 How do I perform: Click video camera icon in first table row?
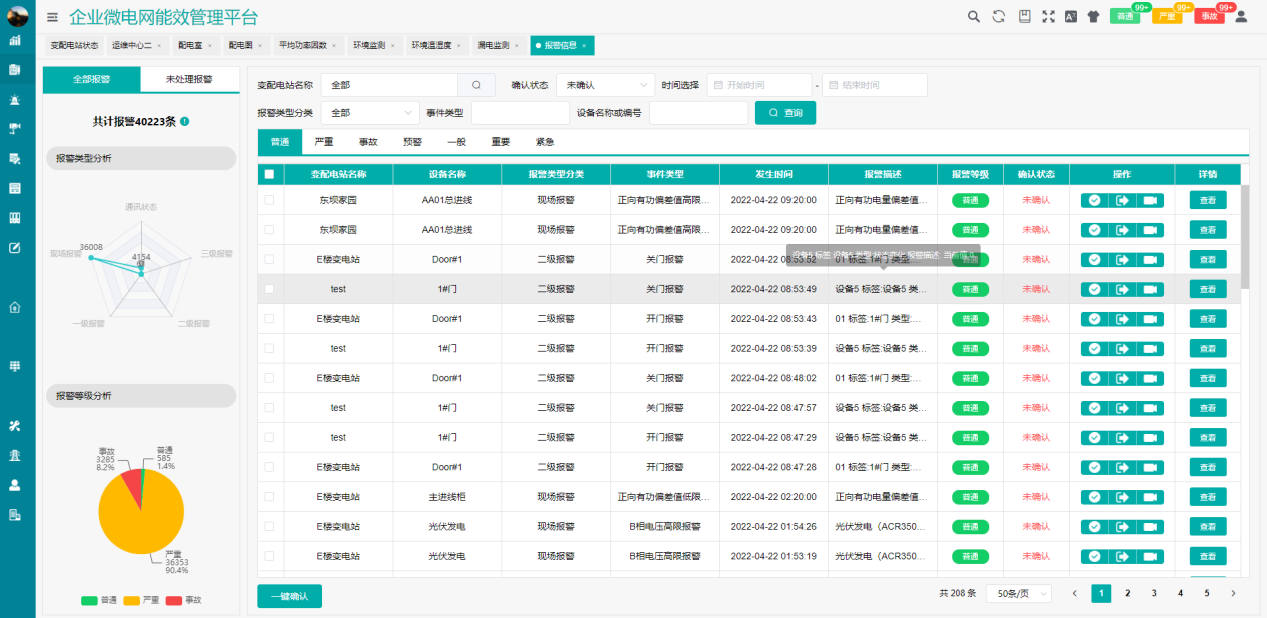(x=1150, y=200)
